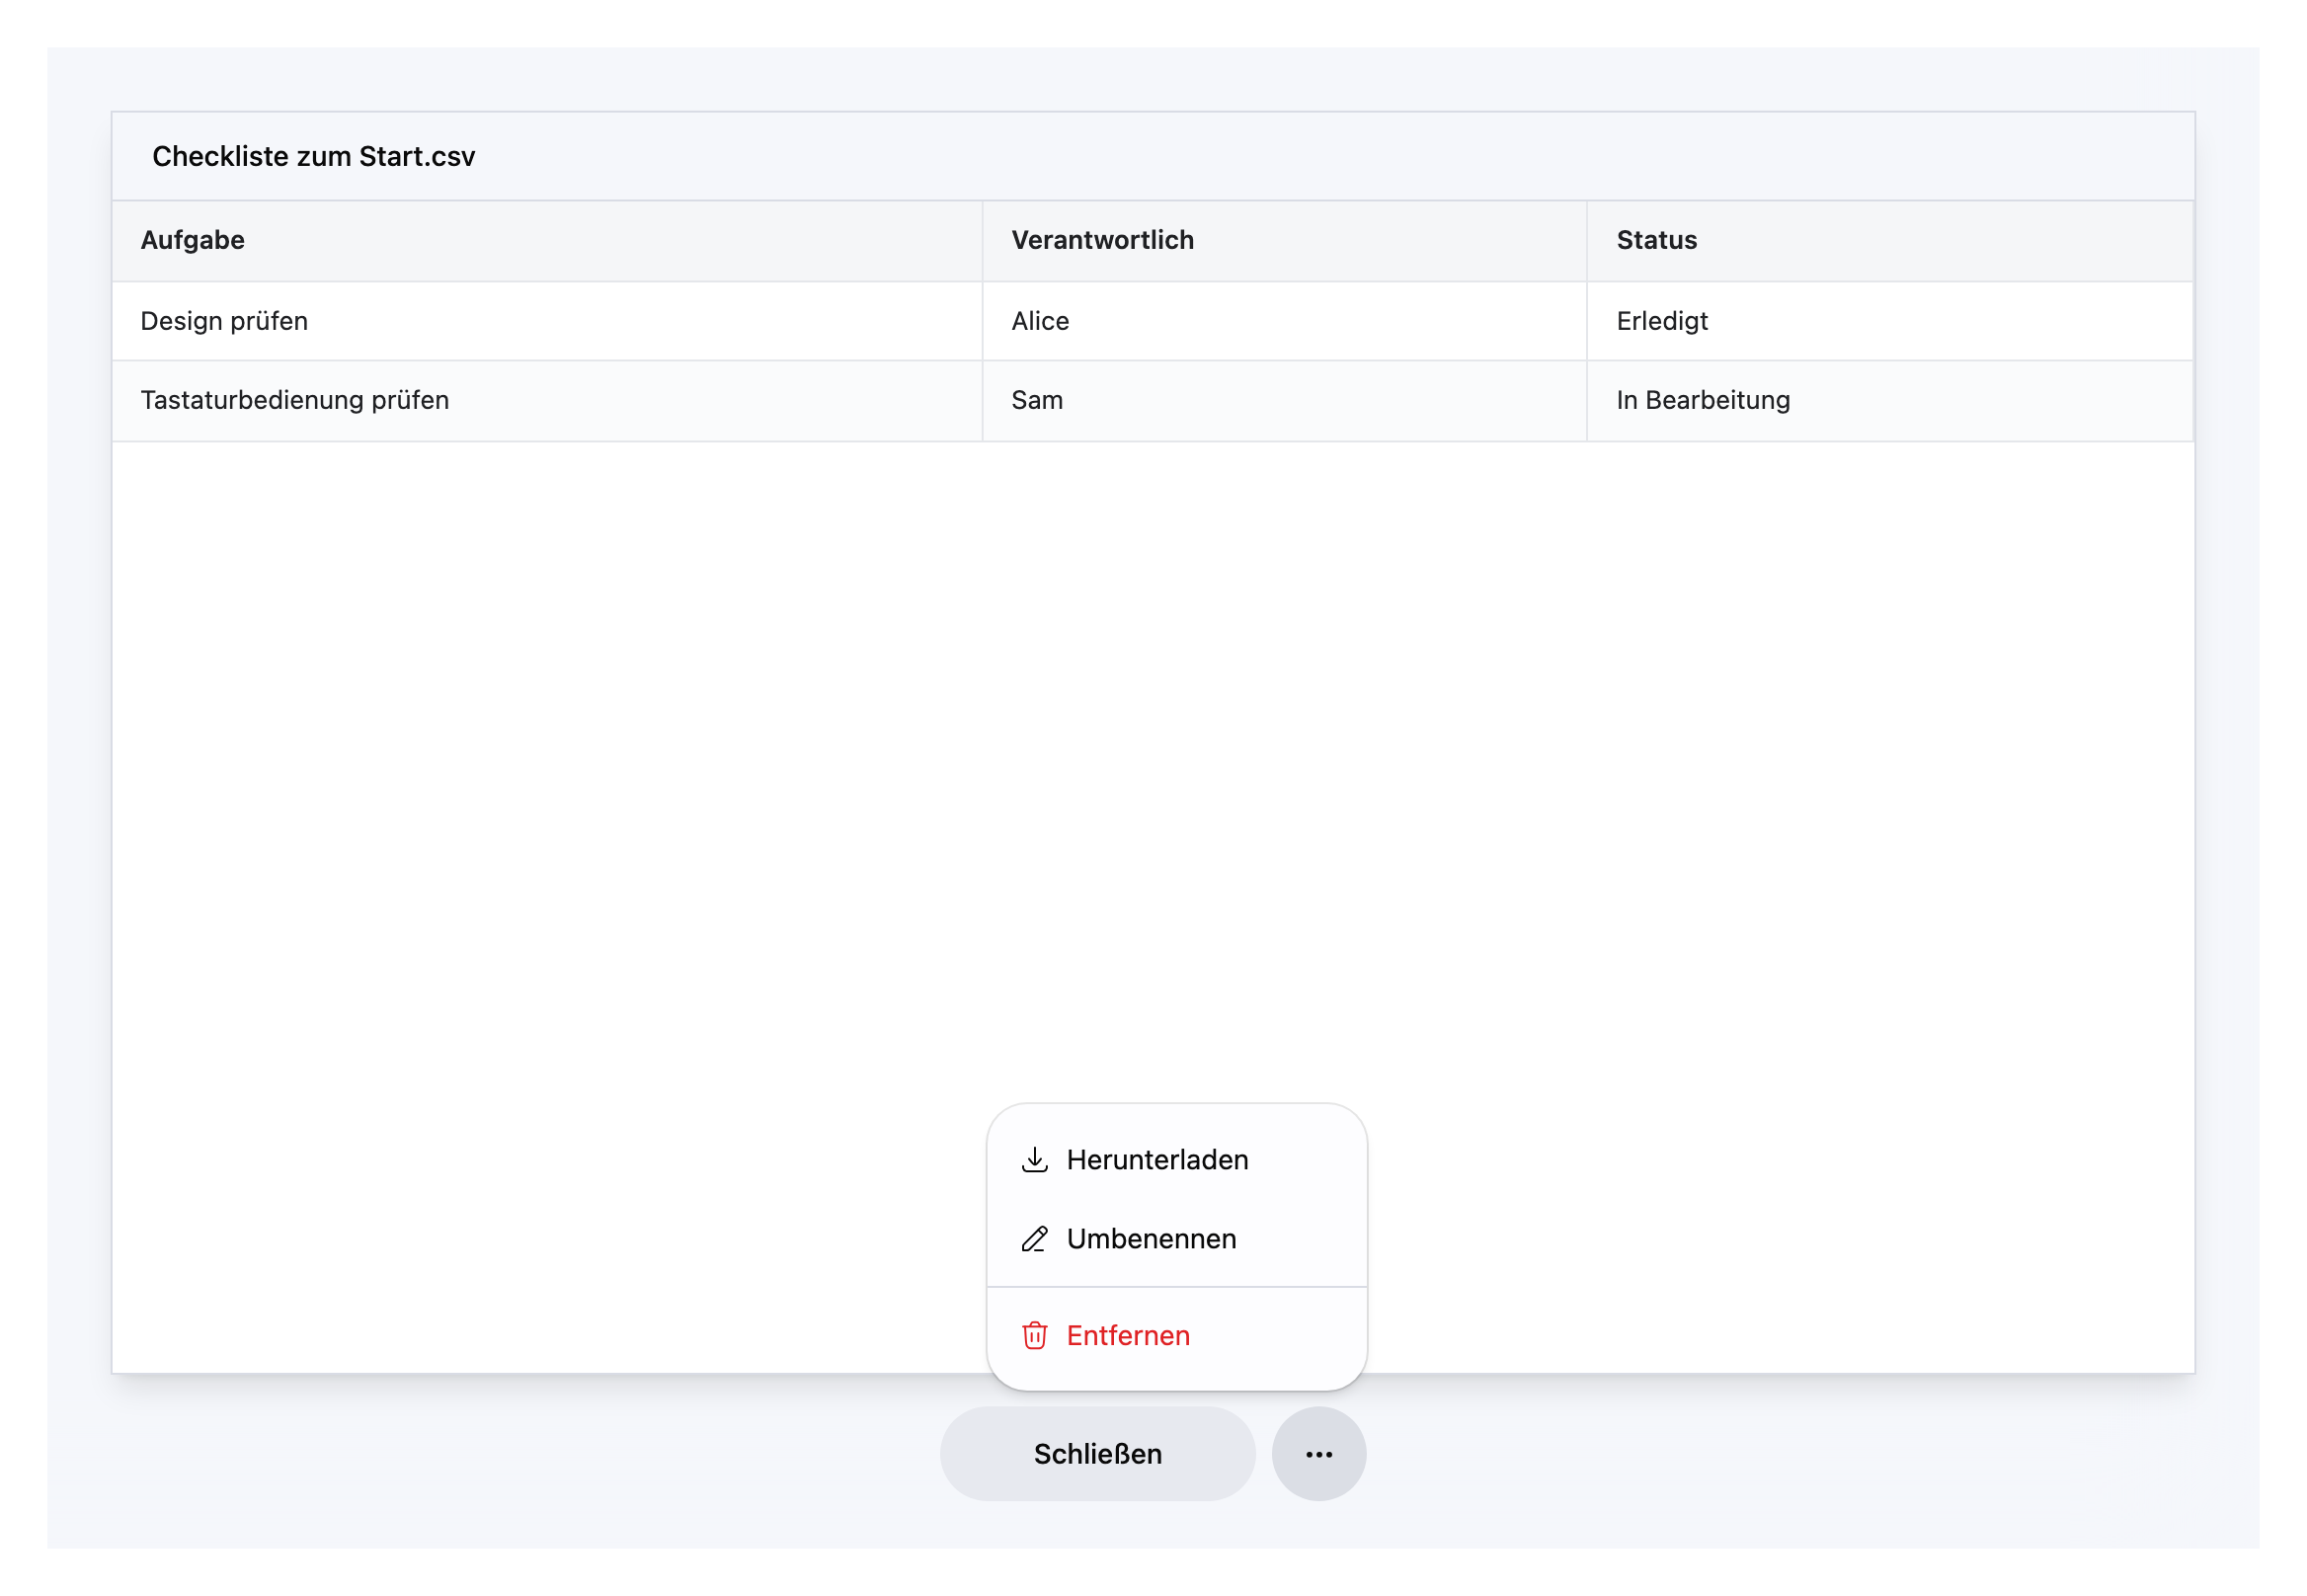Click the red trash icon beside Entfernen
Screen dimensions: 2307x1596
point(1034,1336)
